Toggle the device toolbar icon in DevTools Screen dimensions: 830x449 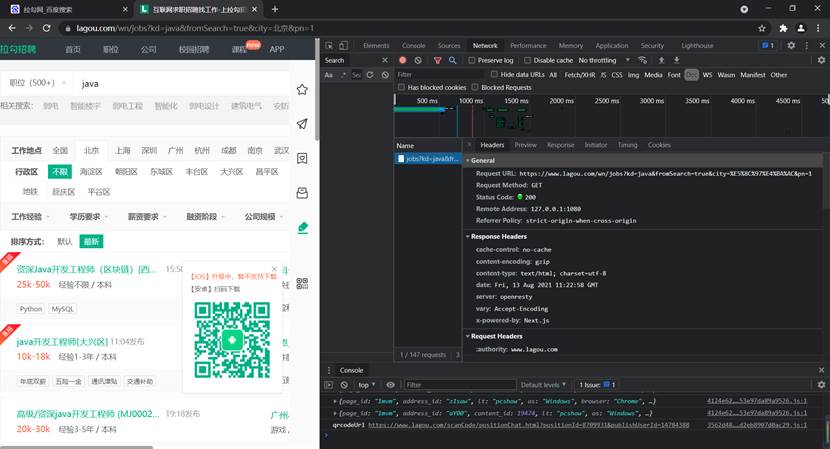click(x=344, y=46)
